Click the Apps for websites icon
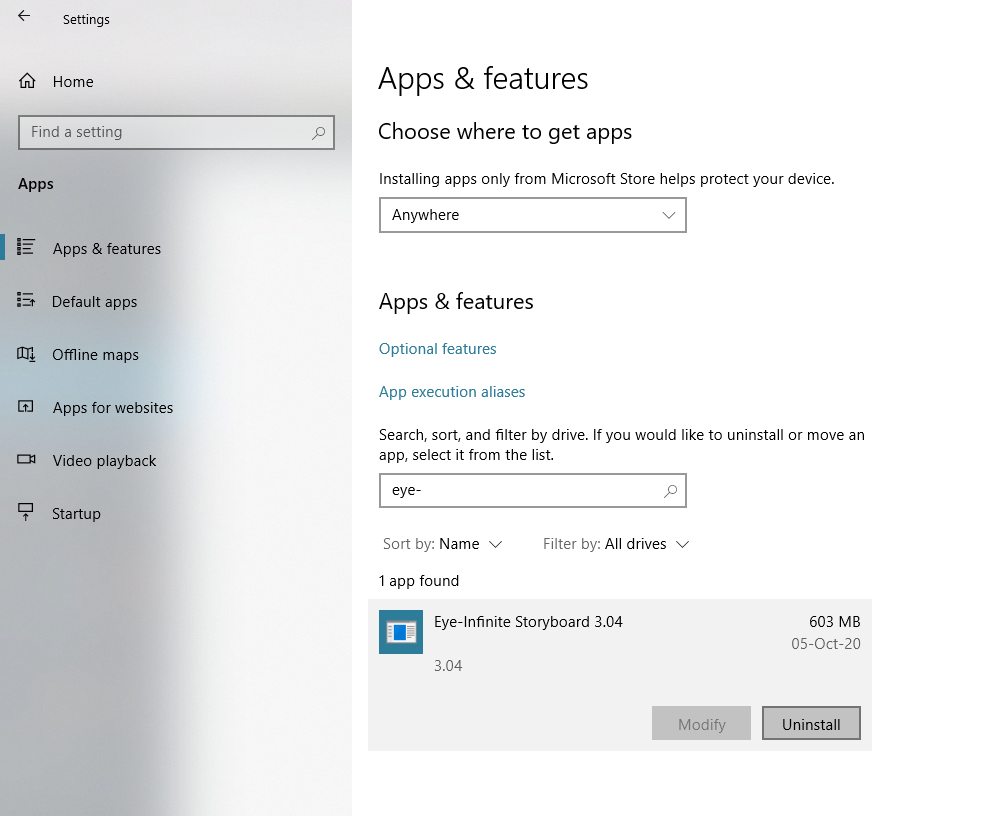The image size is (1000, 816). 26,406
